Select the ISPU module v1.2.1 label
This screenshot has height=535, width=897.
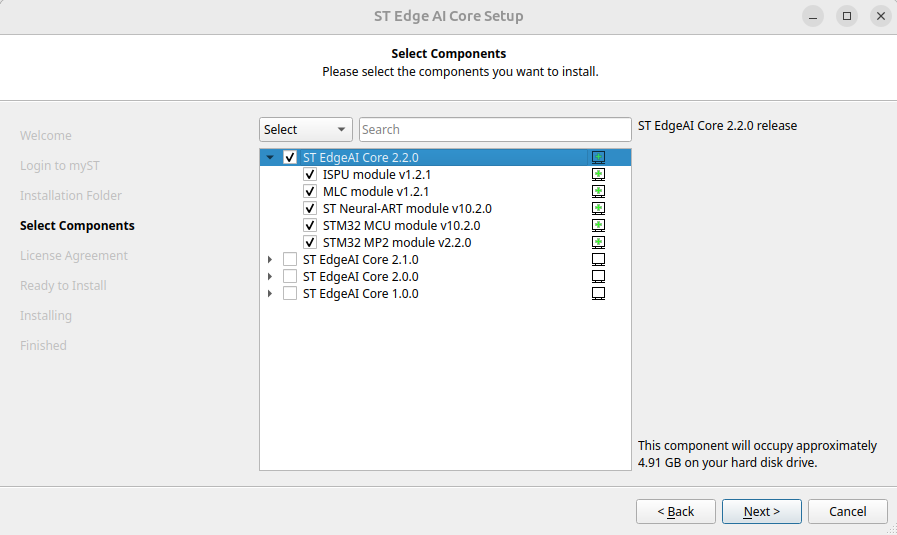click(x=377, y=175)
